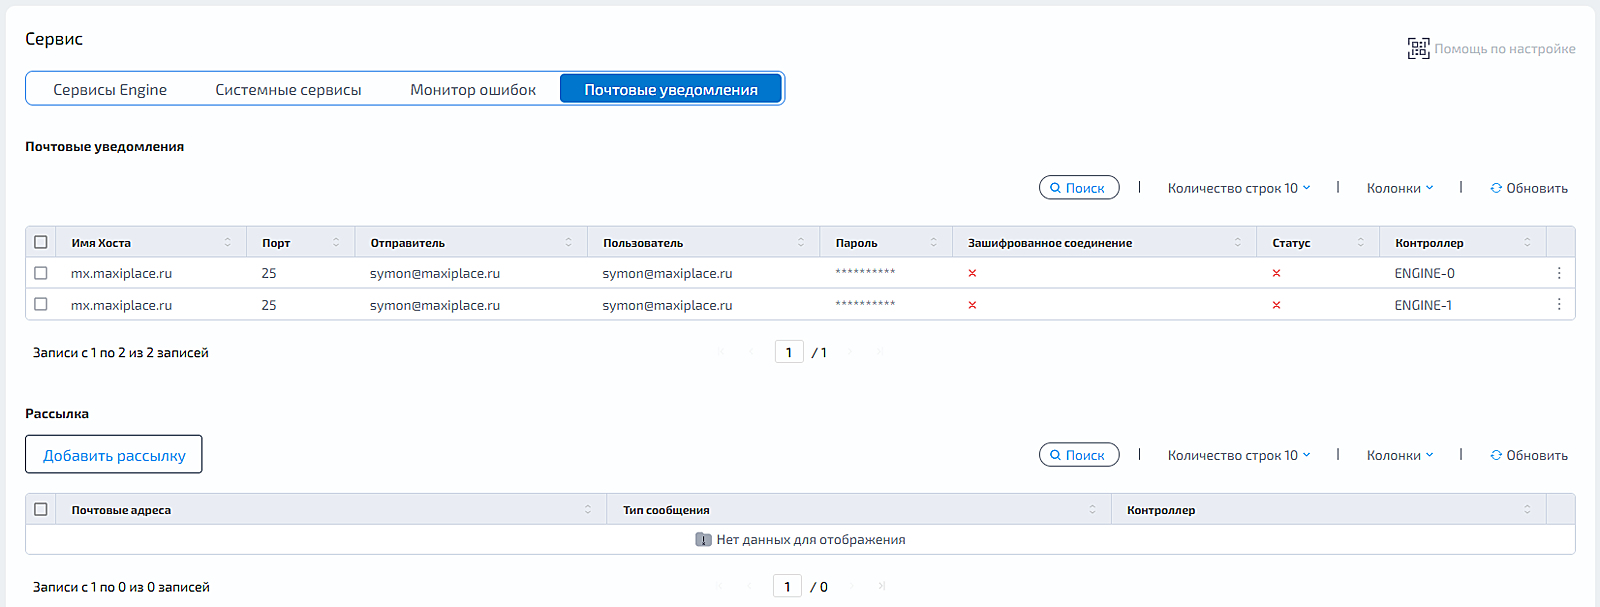The width and height of the screenshot is (1600, 607).
Task: Click Поиск in the Рассылка section
Action: [x=1079, y=455]
